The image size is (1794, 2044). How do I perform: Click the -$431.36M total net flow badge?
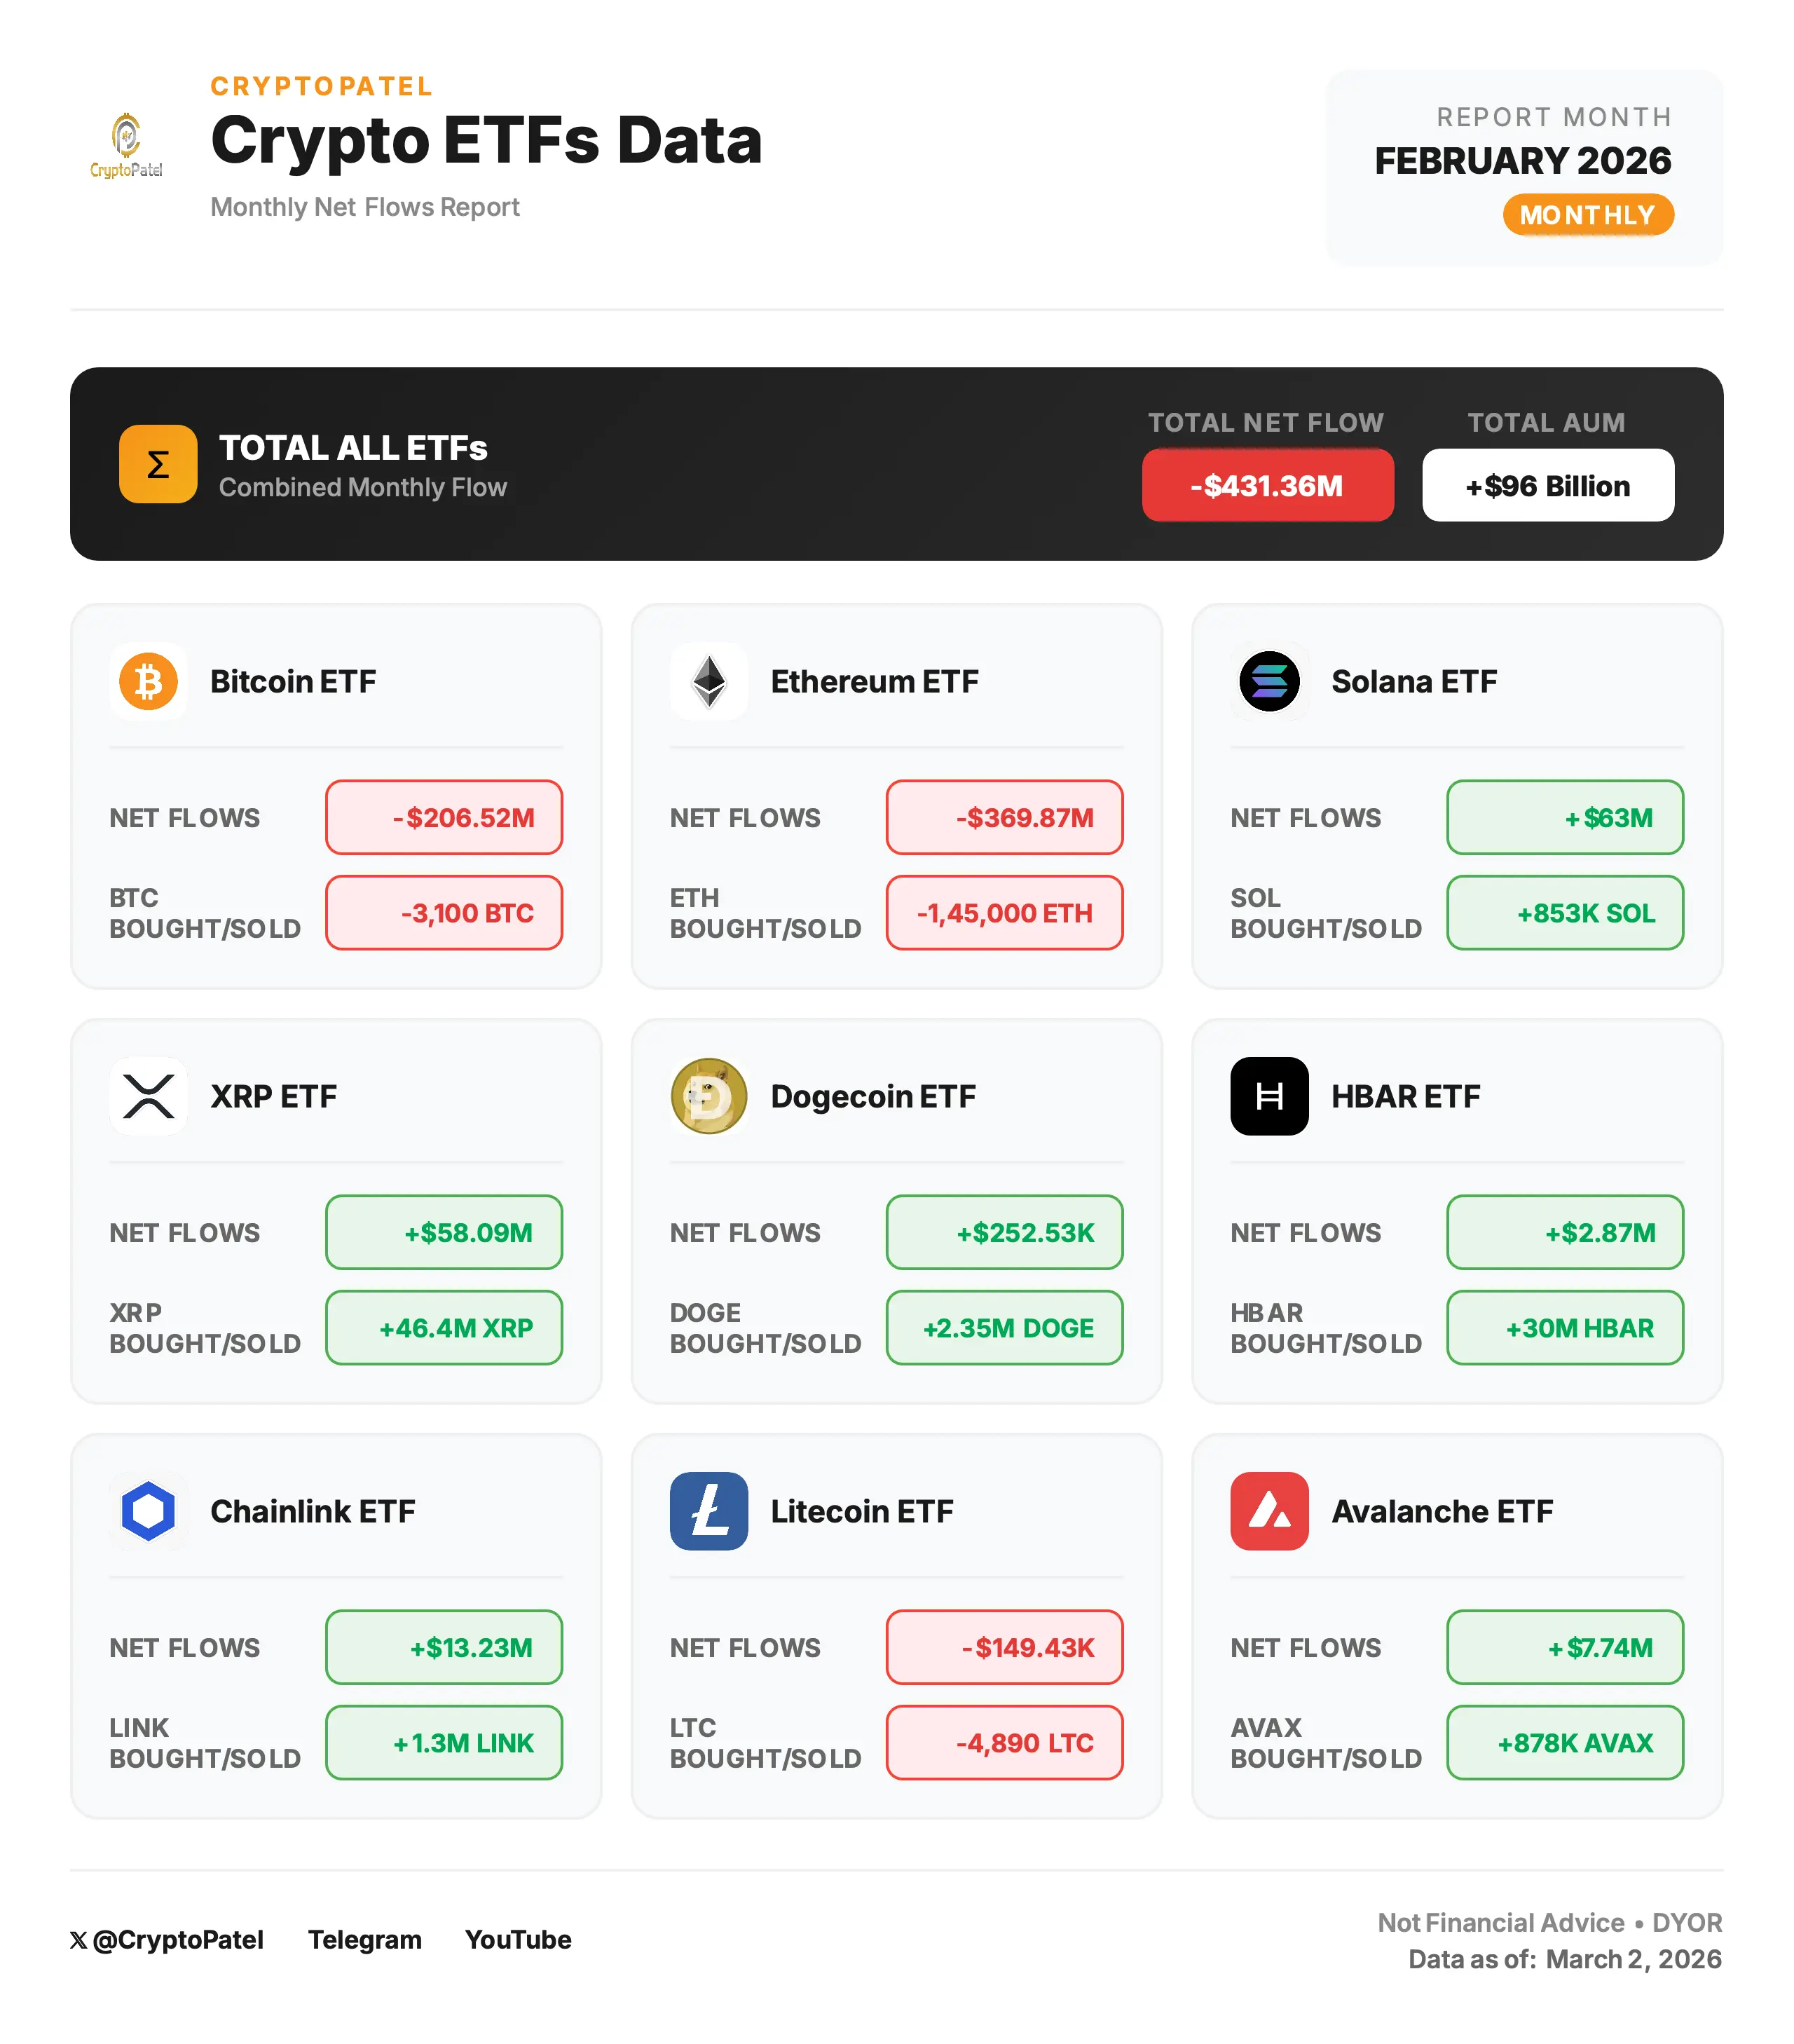(x=1267, y=485)
